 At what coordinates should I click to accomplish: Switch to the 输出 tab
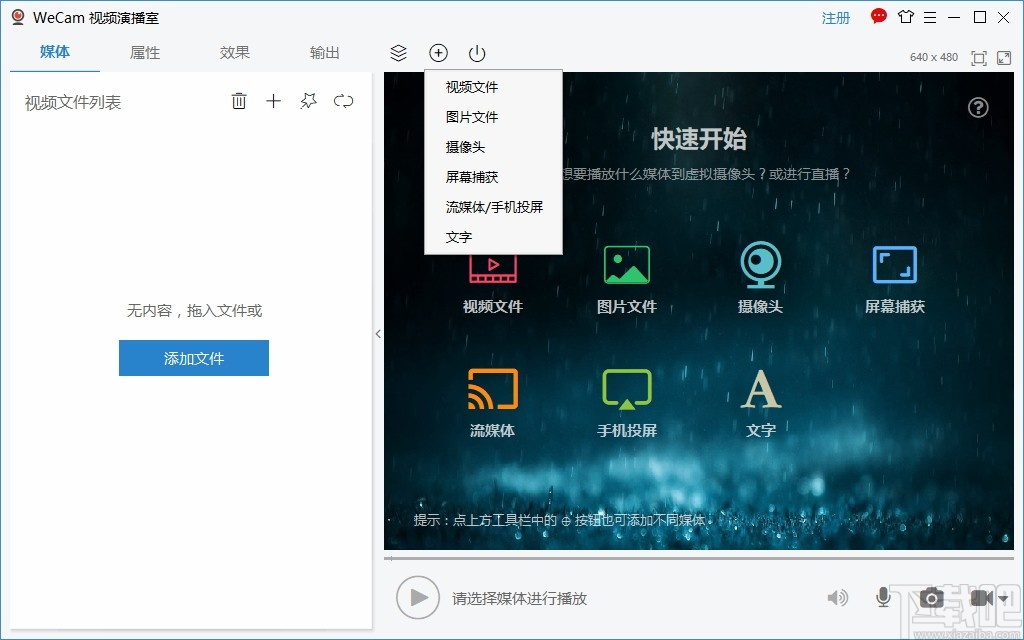click(x=325, y=53)
